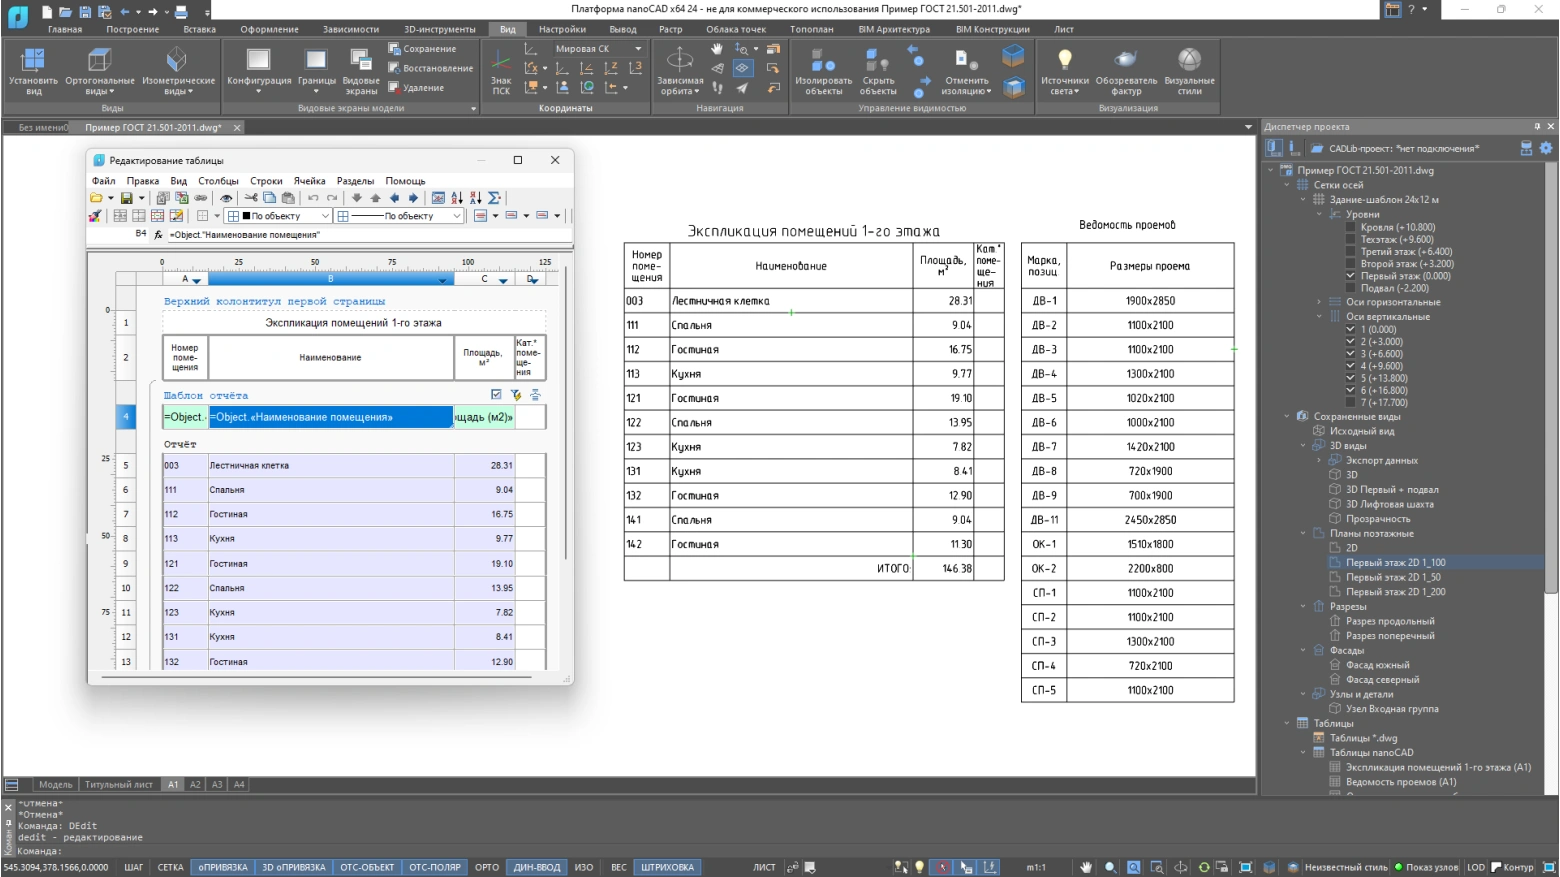Switch to the BIM Архитектура ribbon tab
Screen dimensions: 1560x877
[893, 29]
